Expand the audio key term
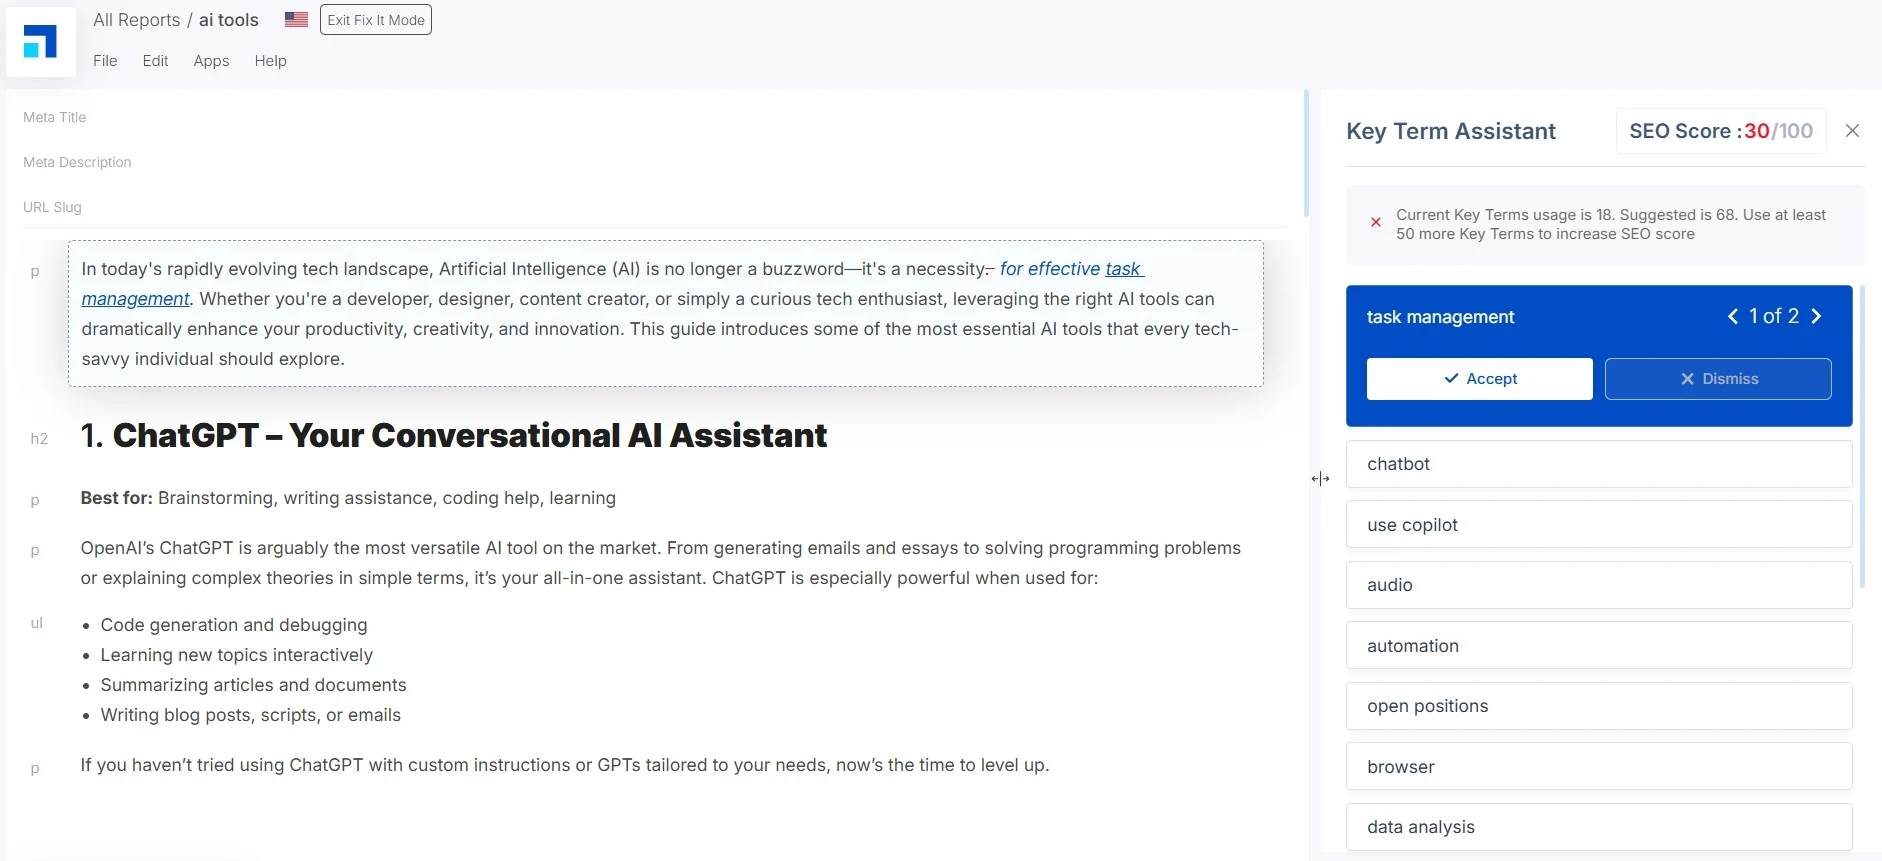The image size is (1882, 861). [1599, 585]
